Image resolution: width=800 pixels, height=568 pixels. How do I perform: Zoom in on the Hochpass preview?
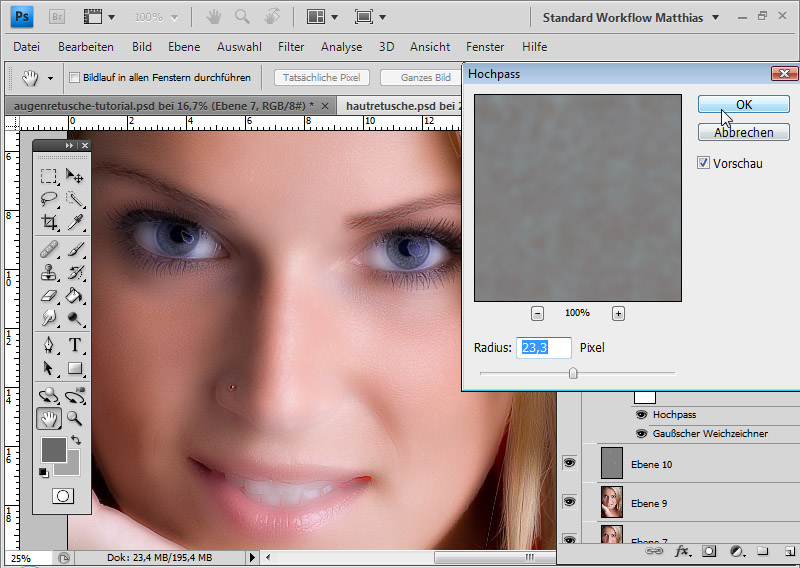click(618, 313)
